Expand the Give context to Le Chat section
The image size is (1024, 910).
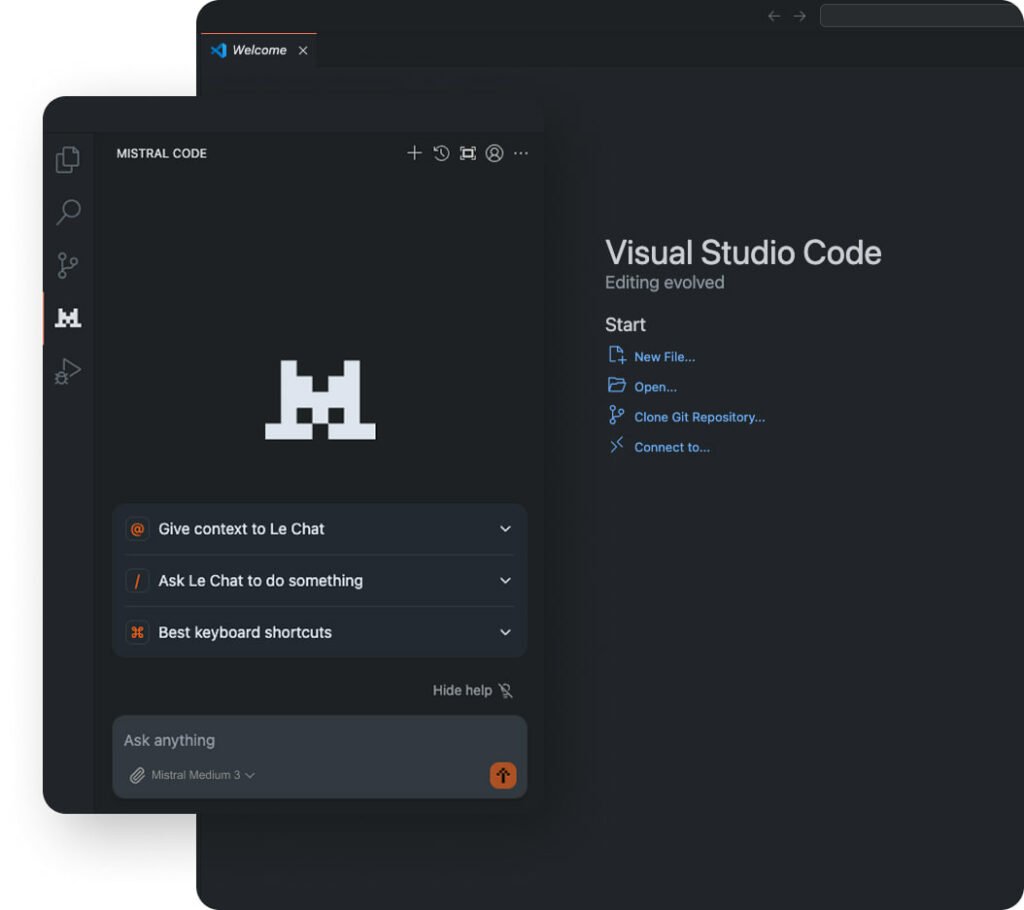pyautogui.click(x=318, y=529)
